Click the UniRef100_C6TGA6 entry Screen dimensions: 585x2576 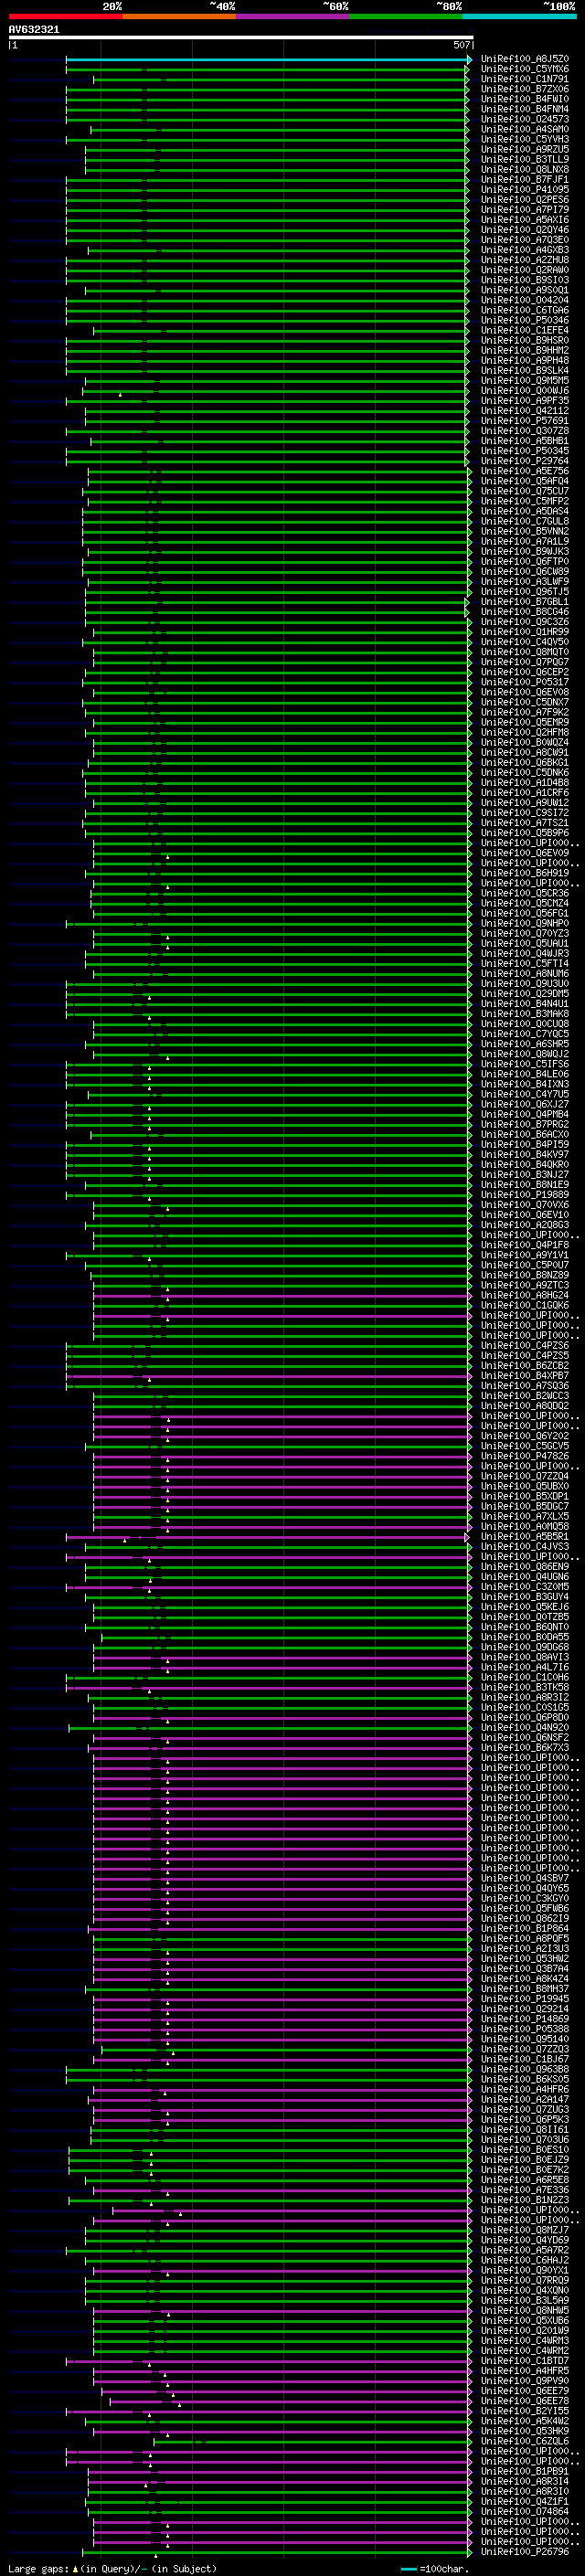click(525, 310)
